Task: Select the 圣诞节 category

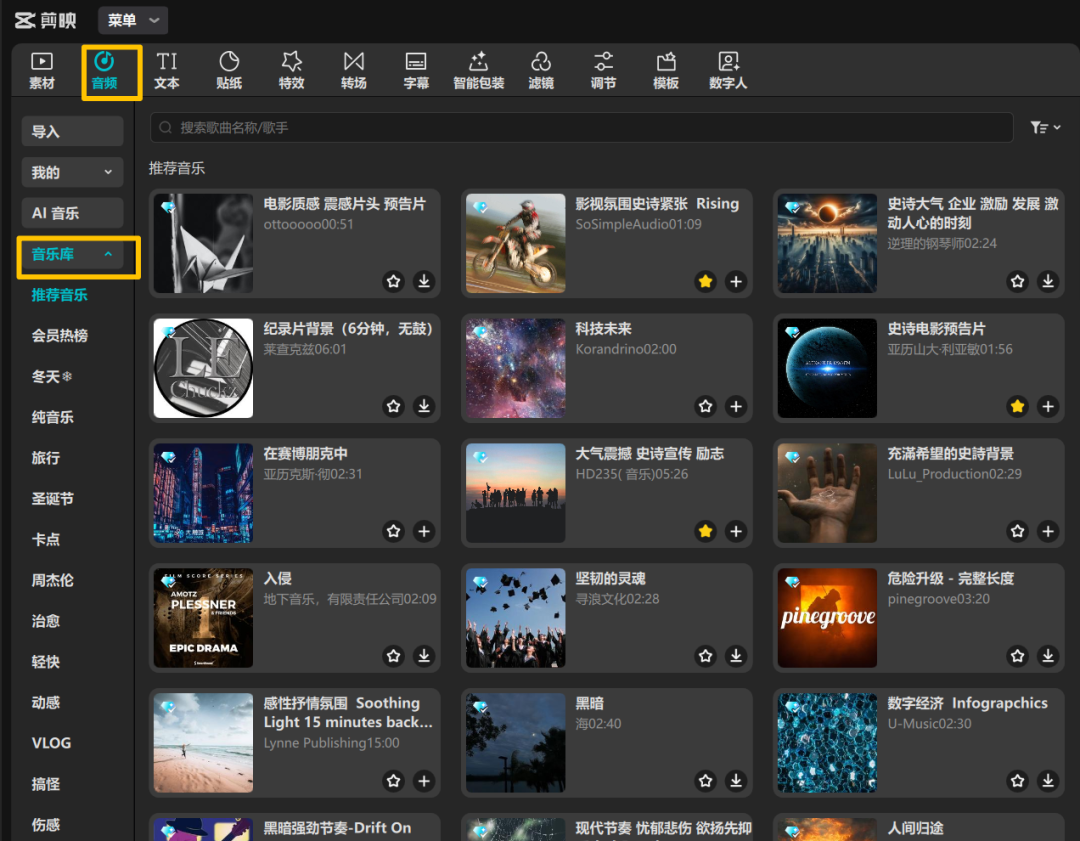Action: point(52,499)
